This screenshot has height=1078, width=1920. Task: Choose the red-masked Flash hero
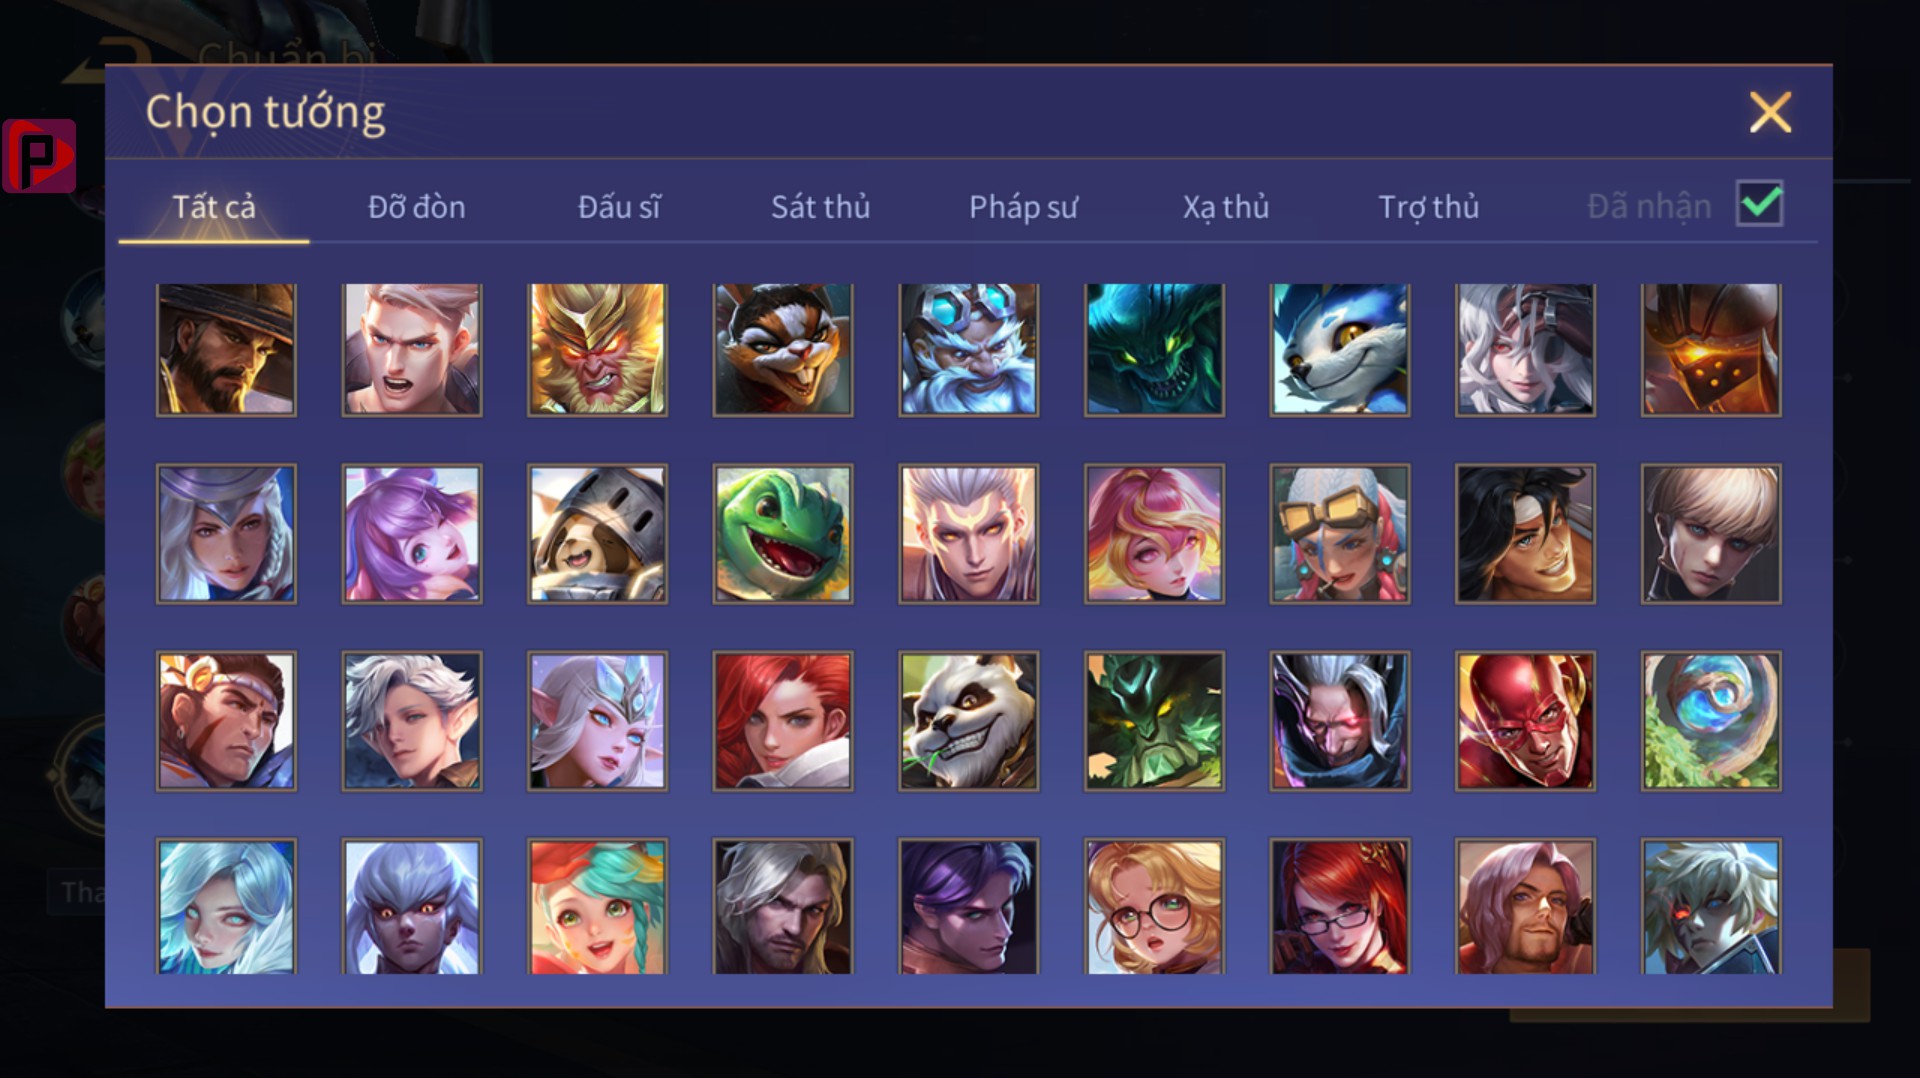point(1525,721)
